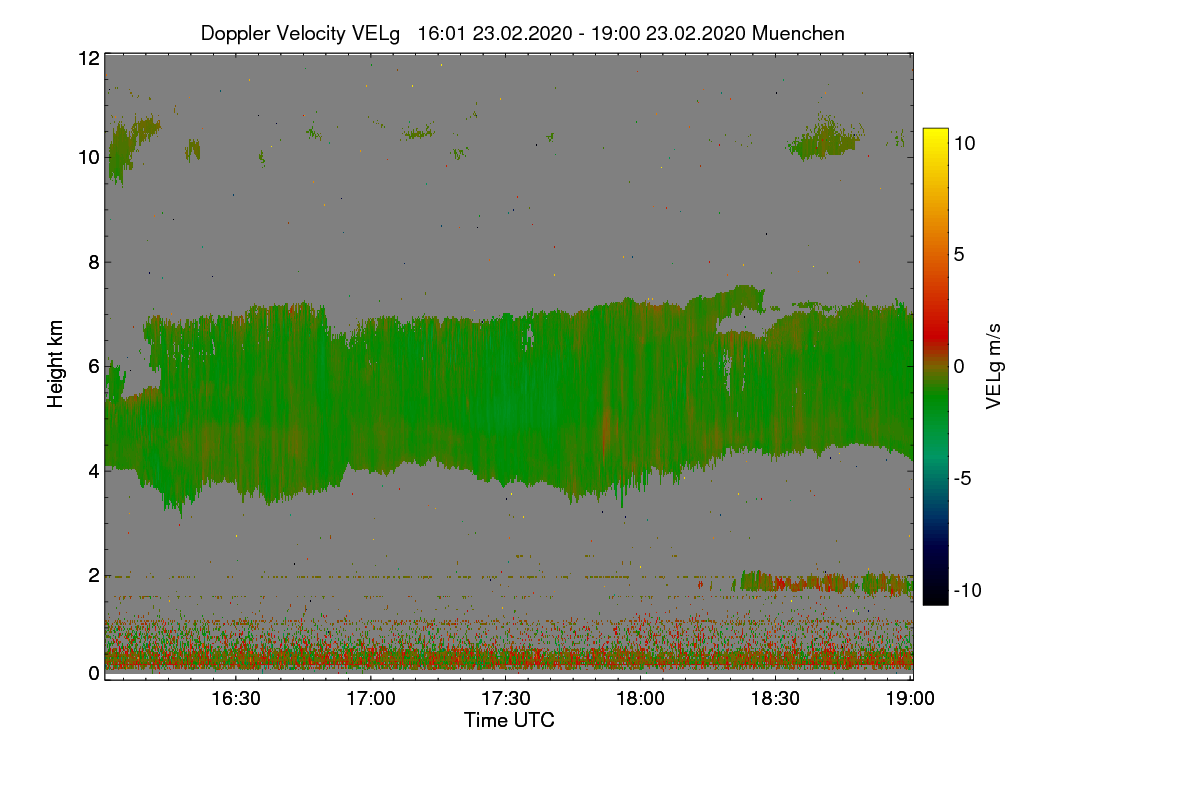Select the 19:00 time axis label
Image resolution: width=1200 pixels, height=800 pixels.
[x=910, y=698]
